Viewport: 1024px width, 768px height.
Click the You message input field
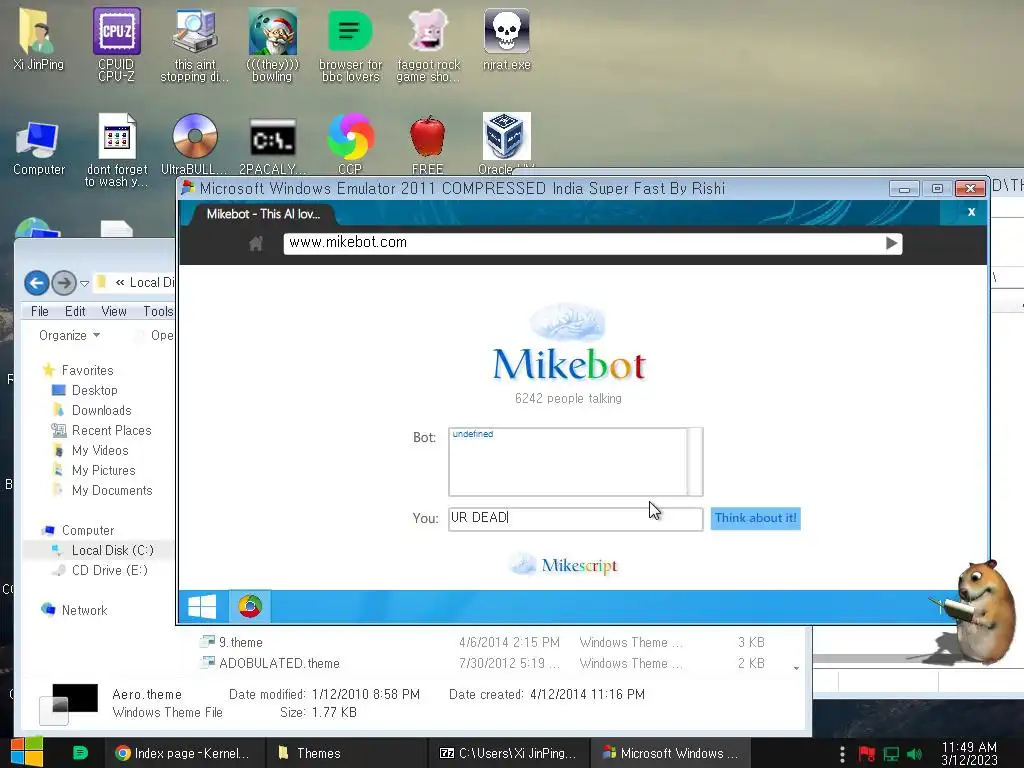pos(575,519)
